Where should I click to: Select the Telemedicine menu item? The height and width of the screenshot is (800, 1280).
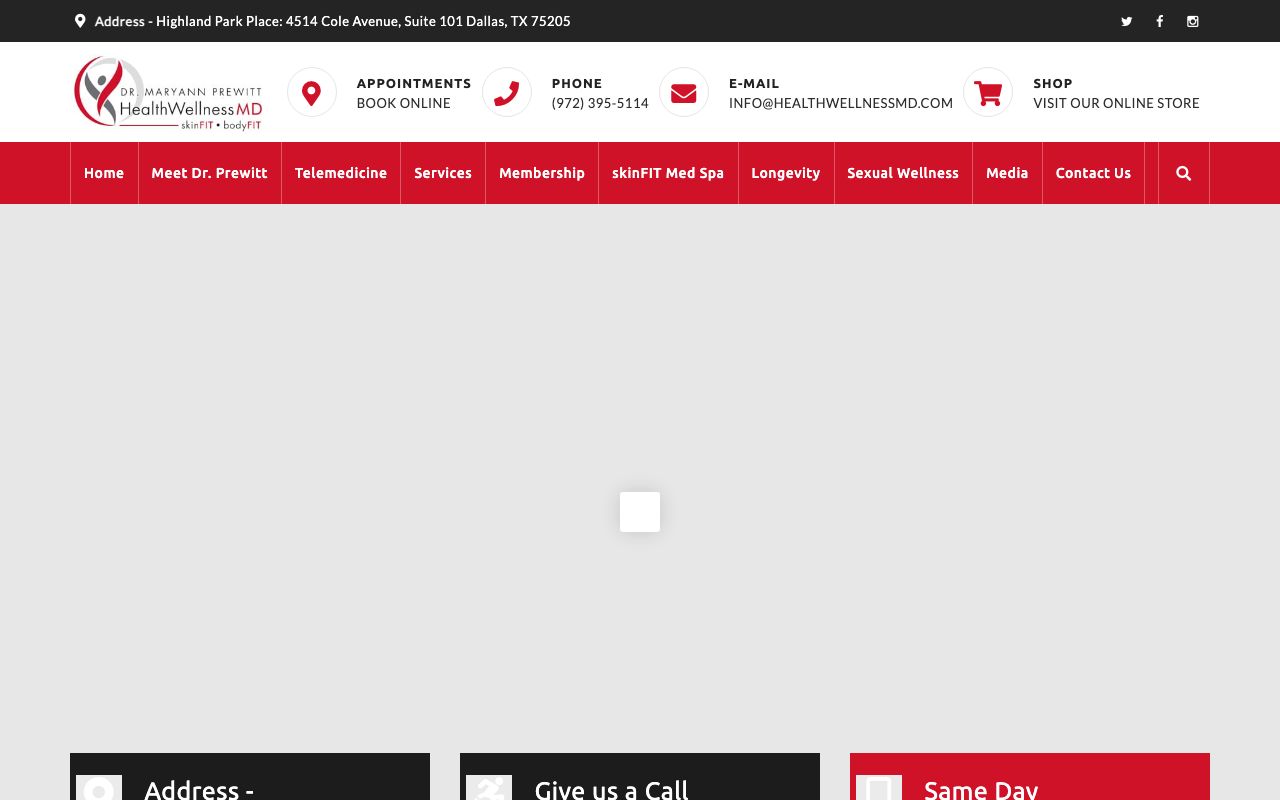tap(340, 173)
